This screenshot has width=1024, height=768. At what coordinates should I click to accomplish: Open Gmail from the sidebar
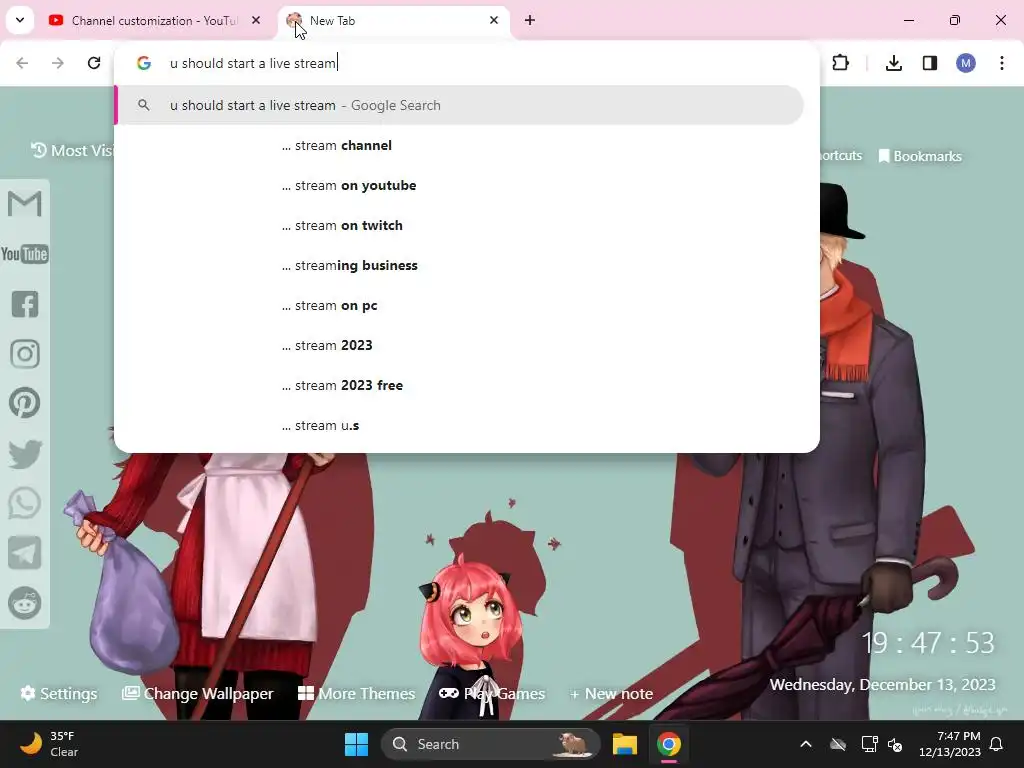pyautogui.click(x=25, y=204)
